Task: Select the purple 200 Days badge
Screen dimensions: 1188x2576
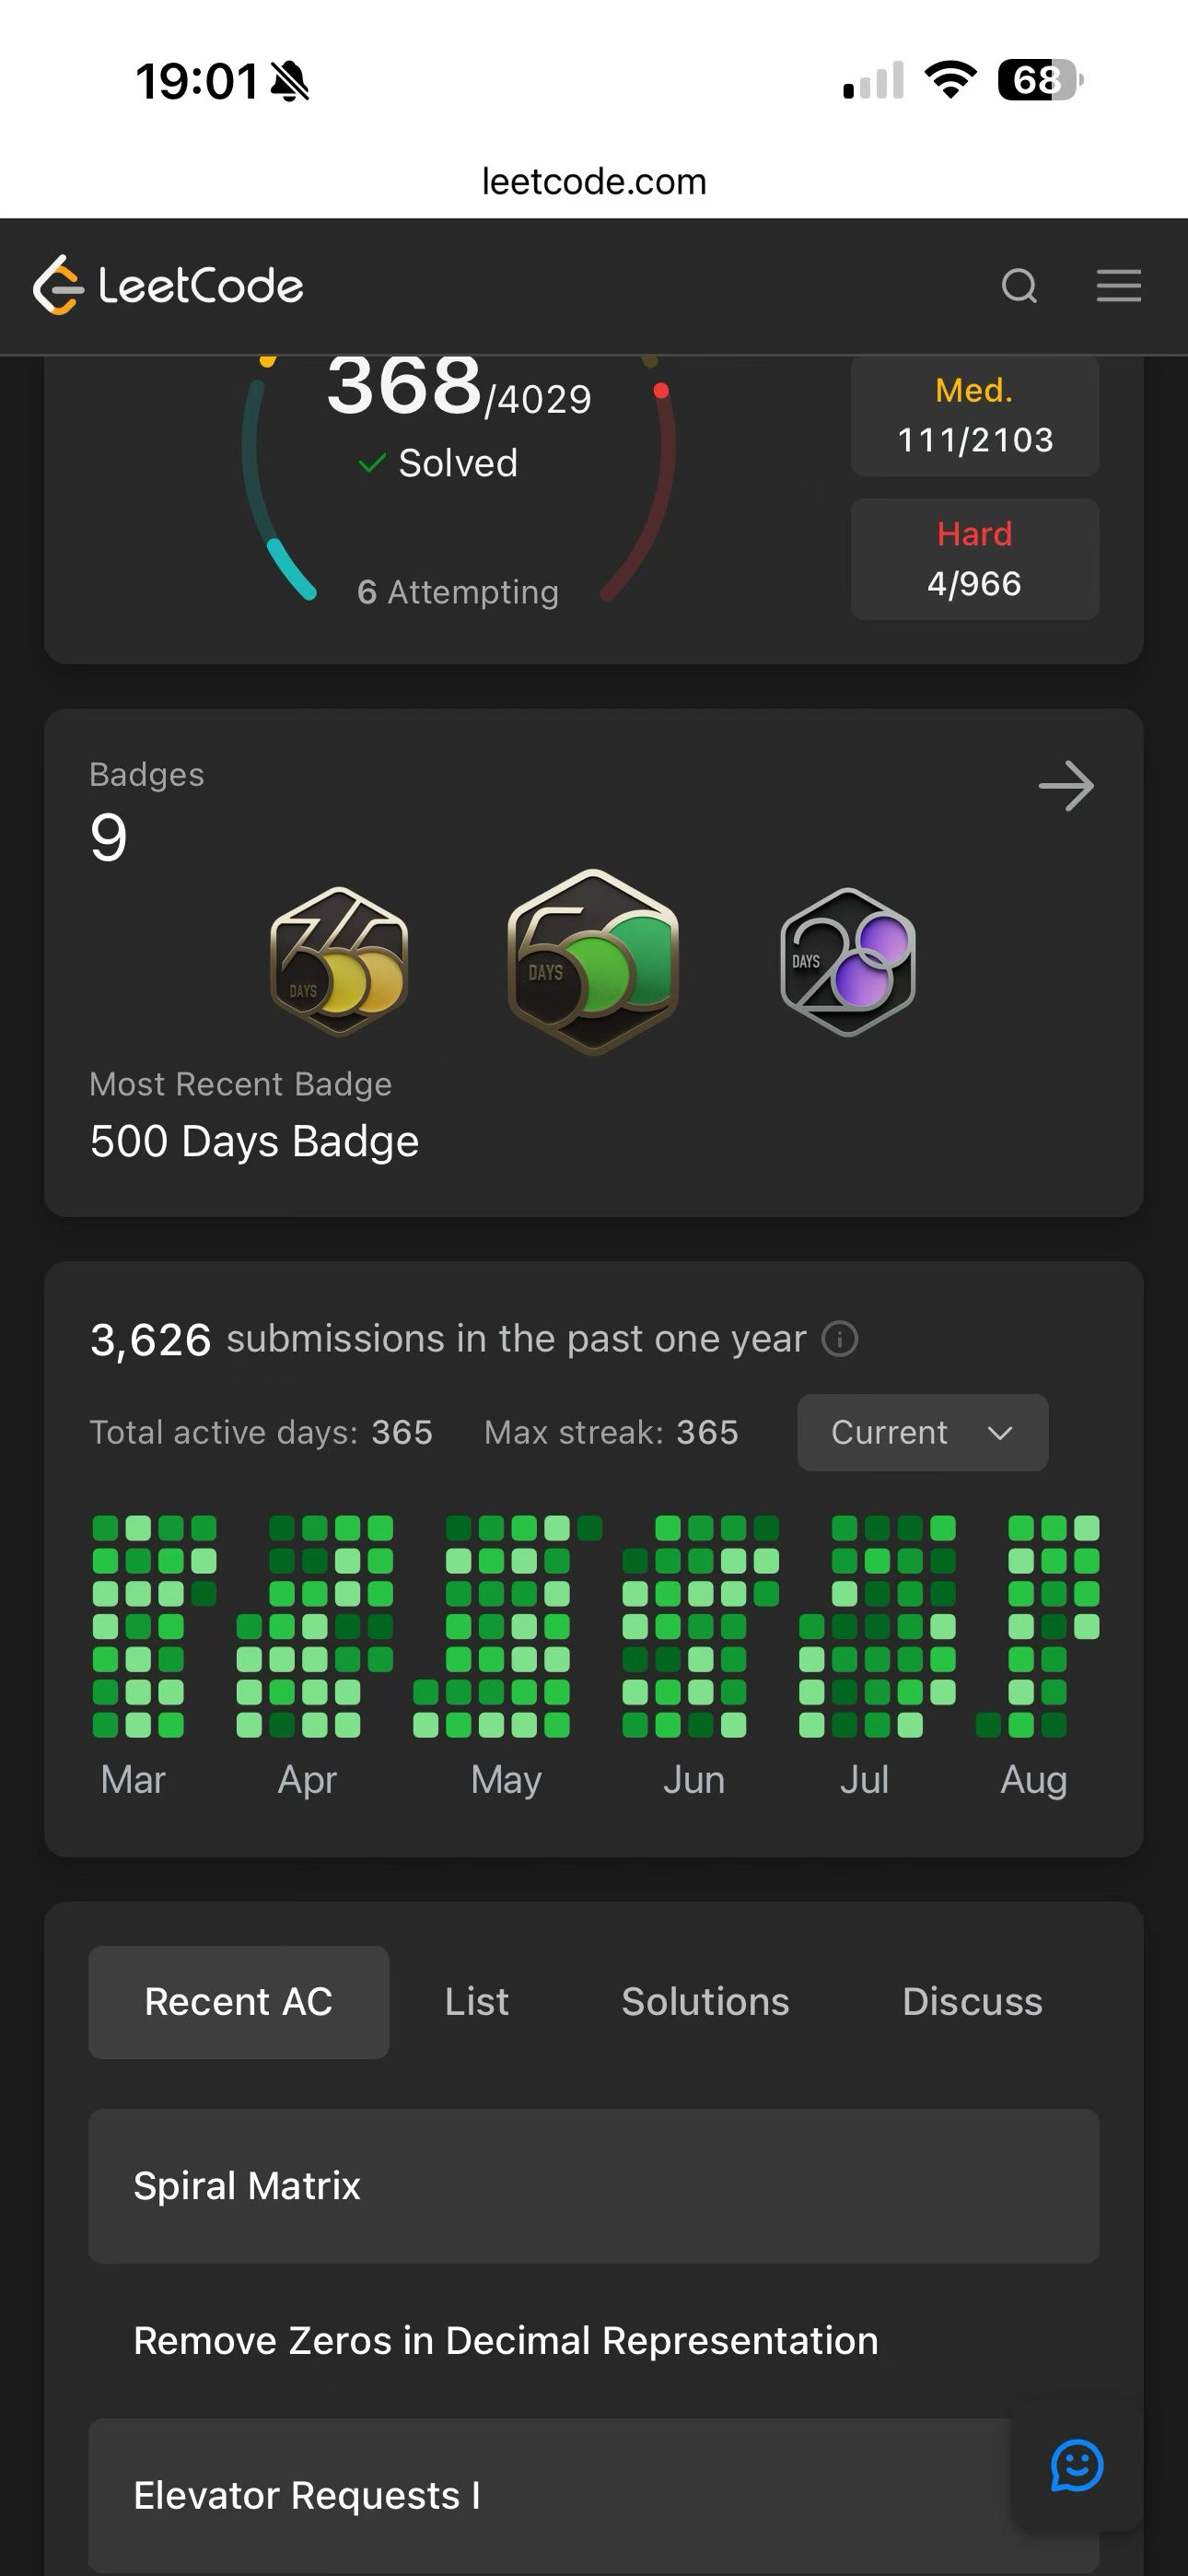Action: point(848,962)
